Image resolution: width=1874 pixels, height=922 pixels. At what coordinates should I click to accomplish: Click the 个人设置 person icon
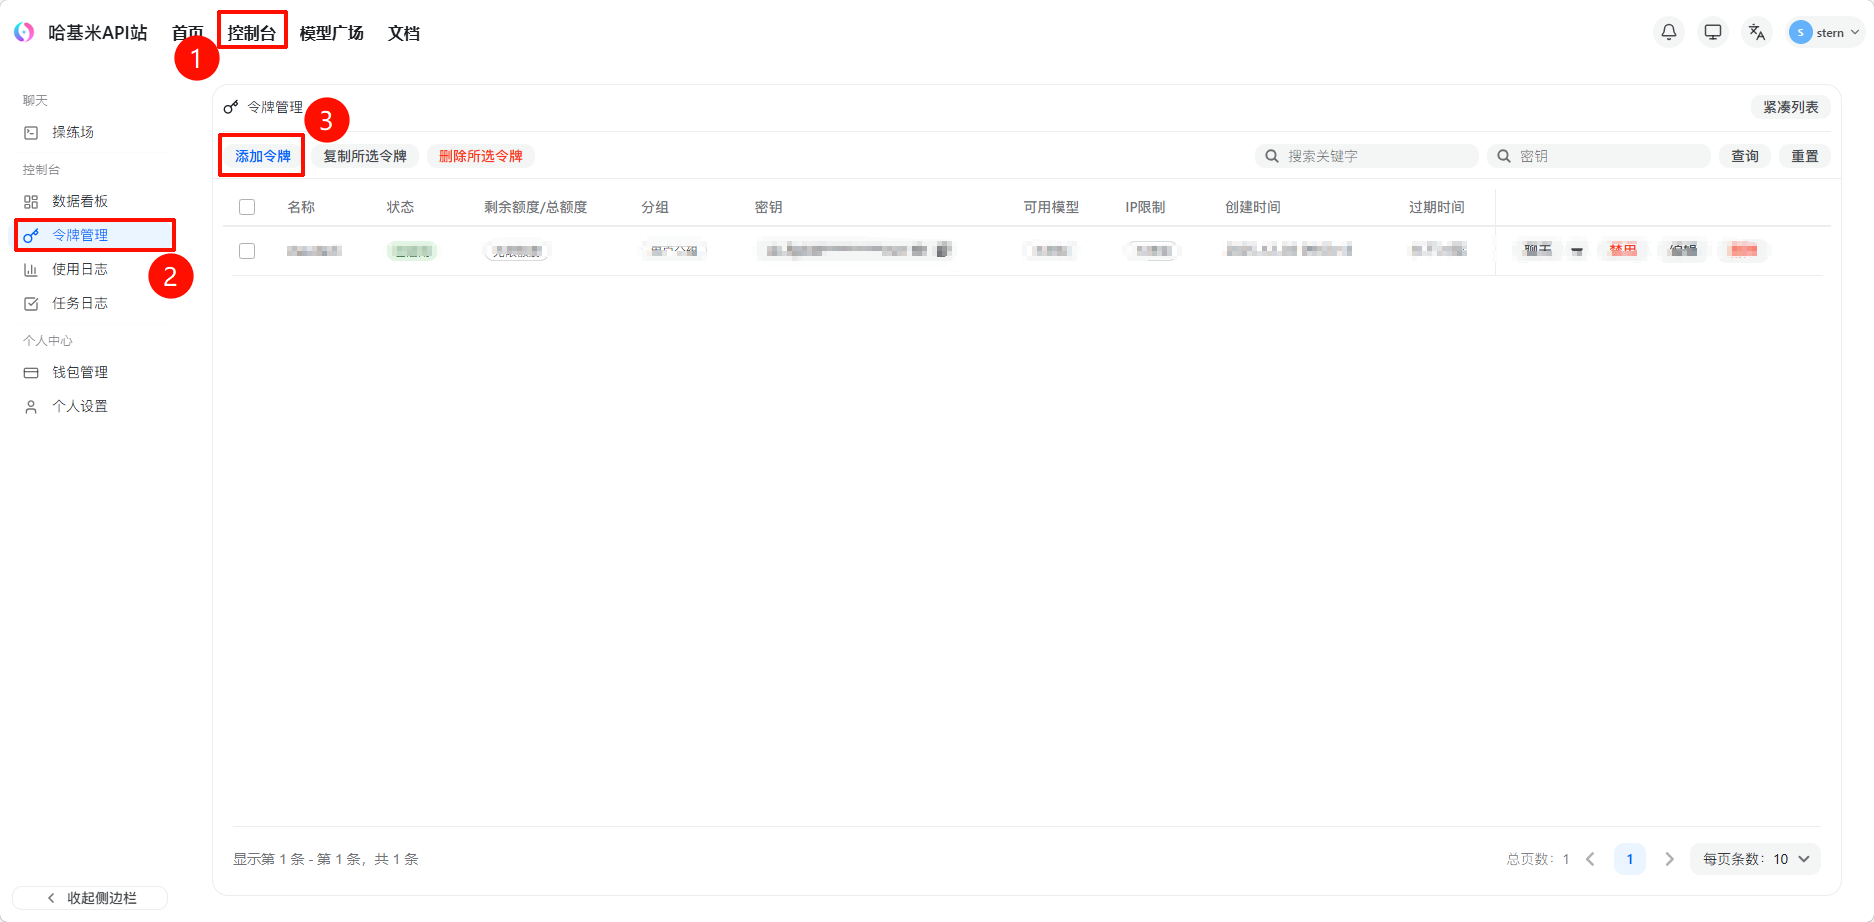[31, 406]
